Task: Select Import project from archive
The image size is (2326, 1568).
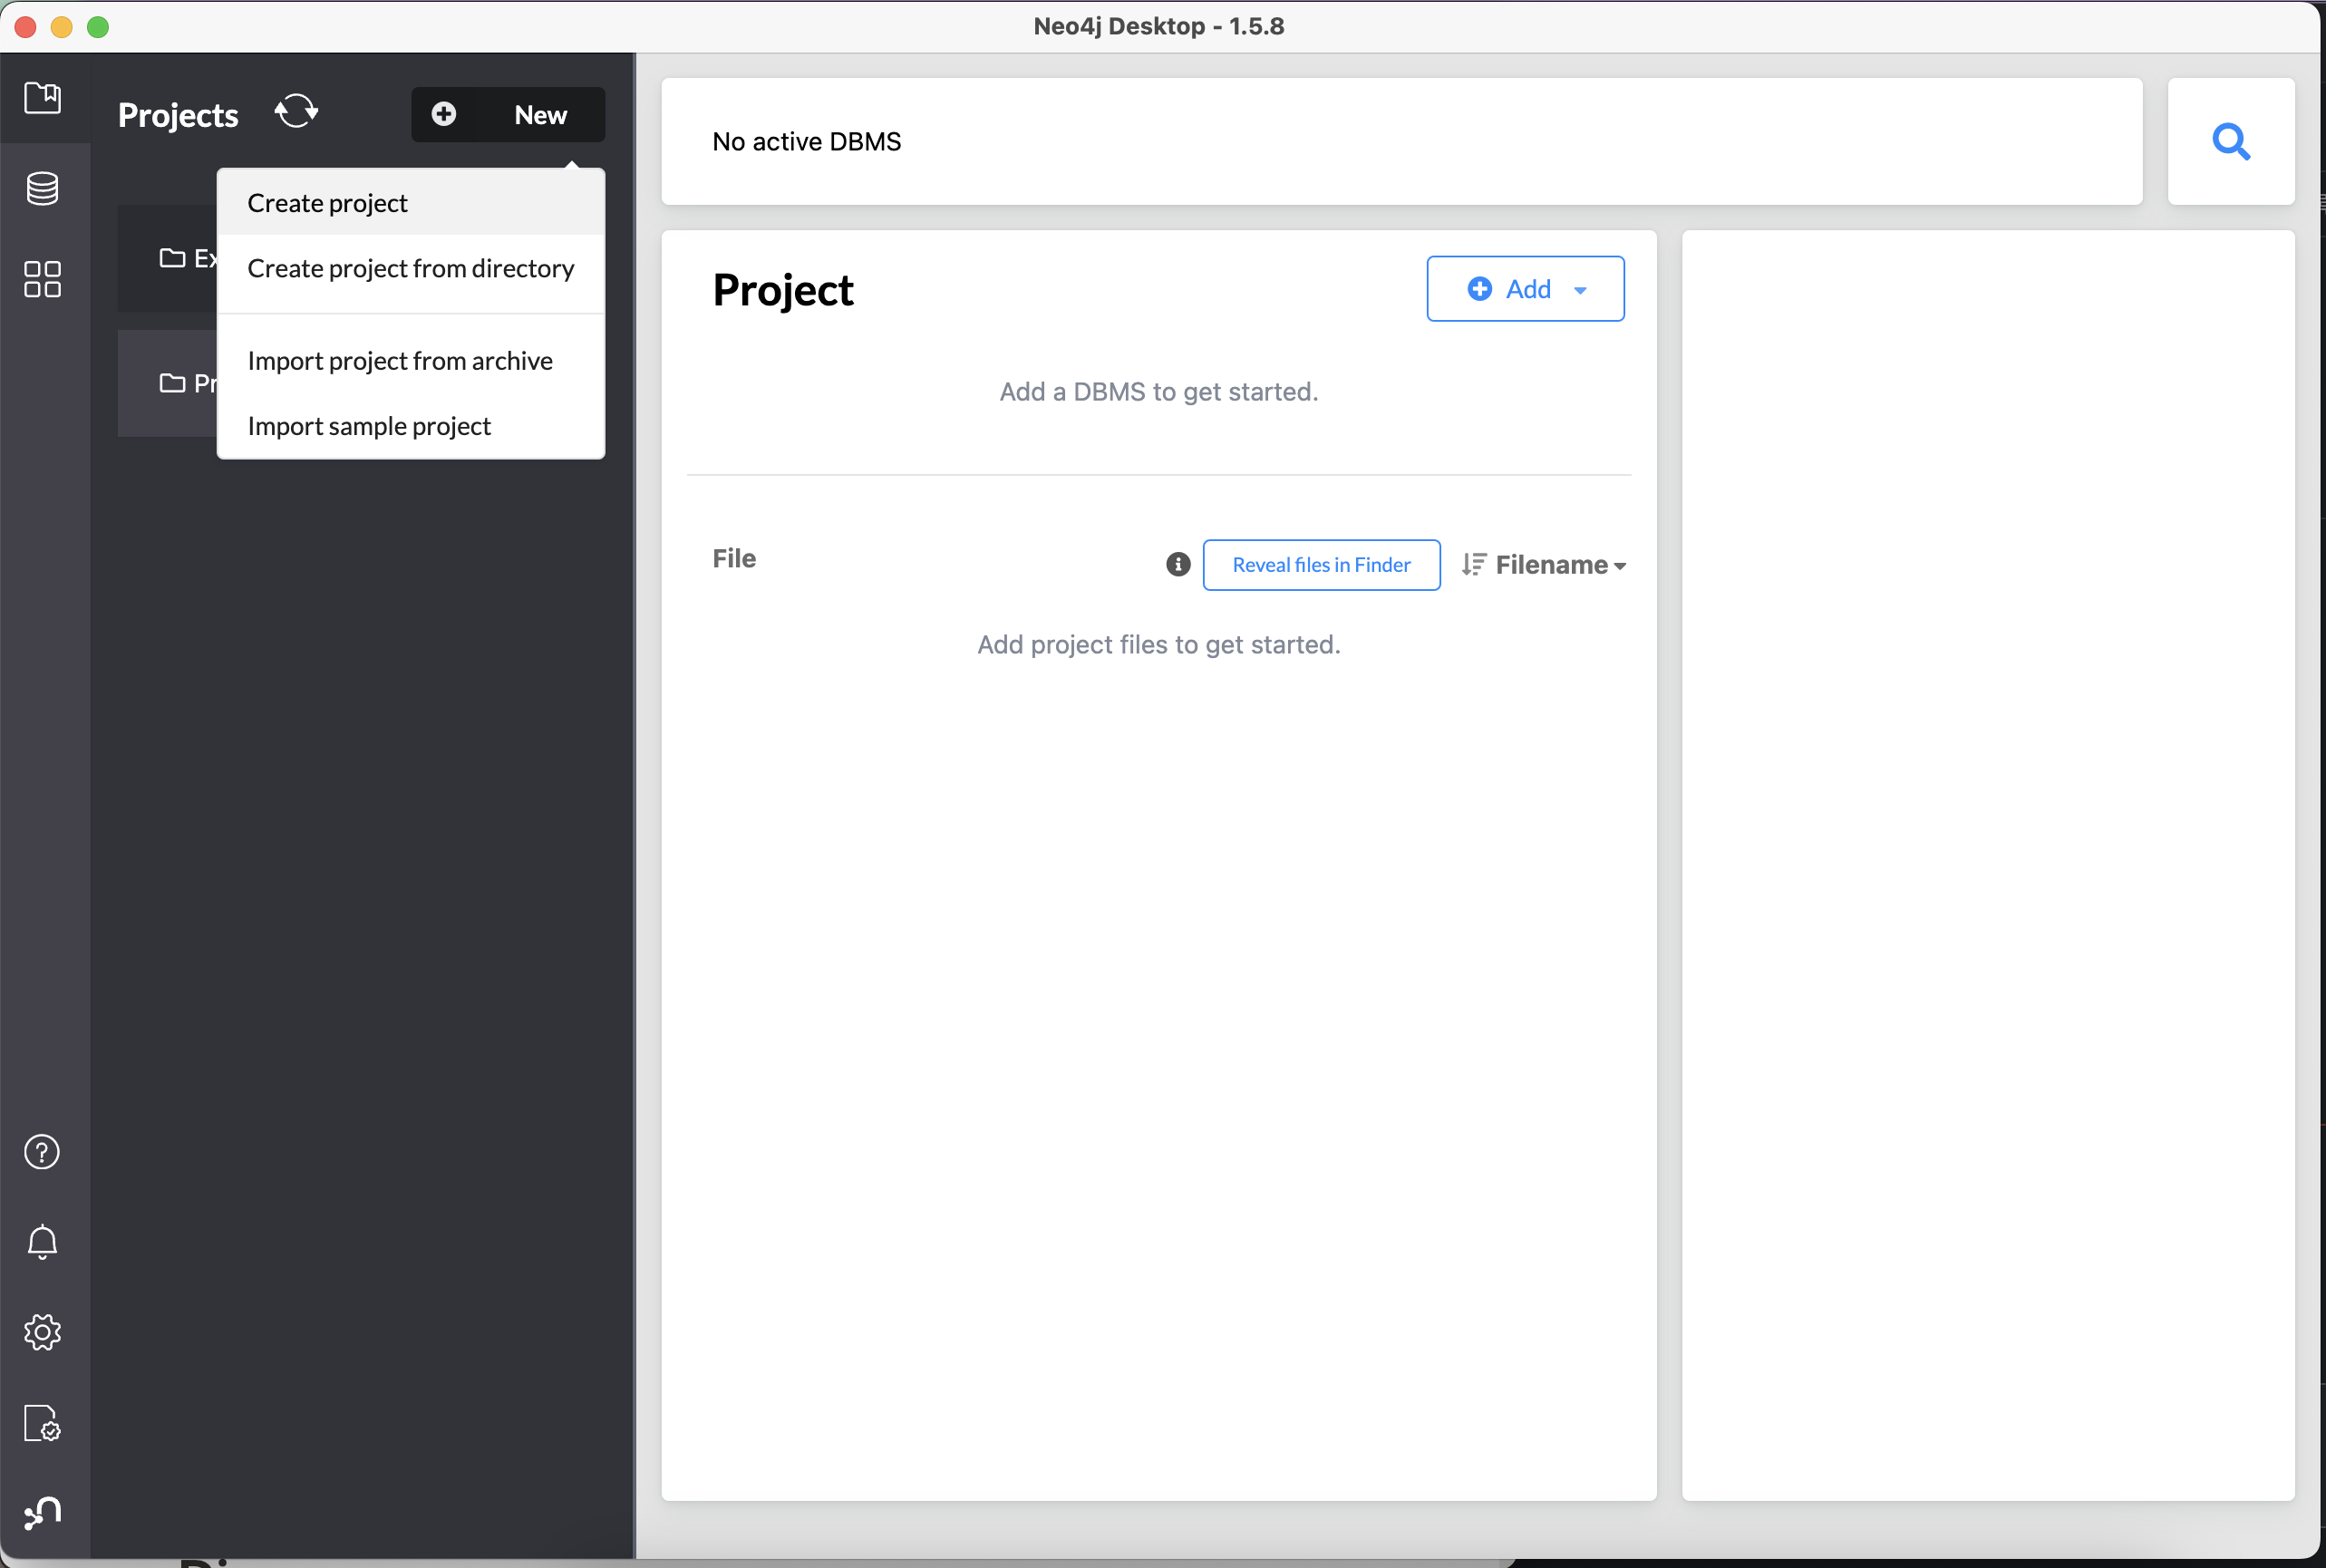Action: click(x=400, y=361)
